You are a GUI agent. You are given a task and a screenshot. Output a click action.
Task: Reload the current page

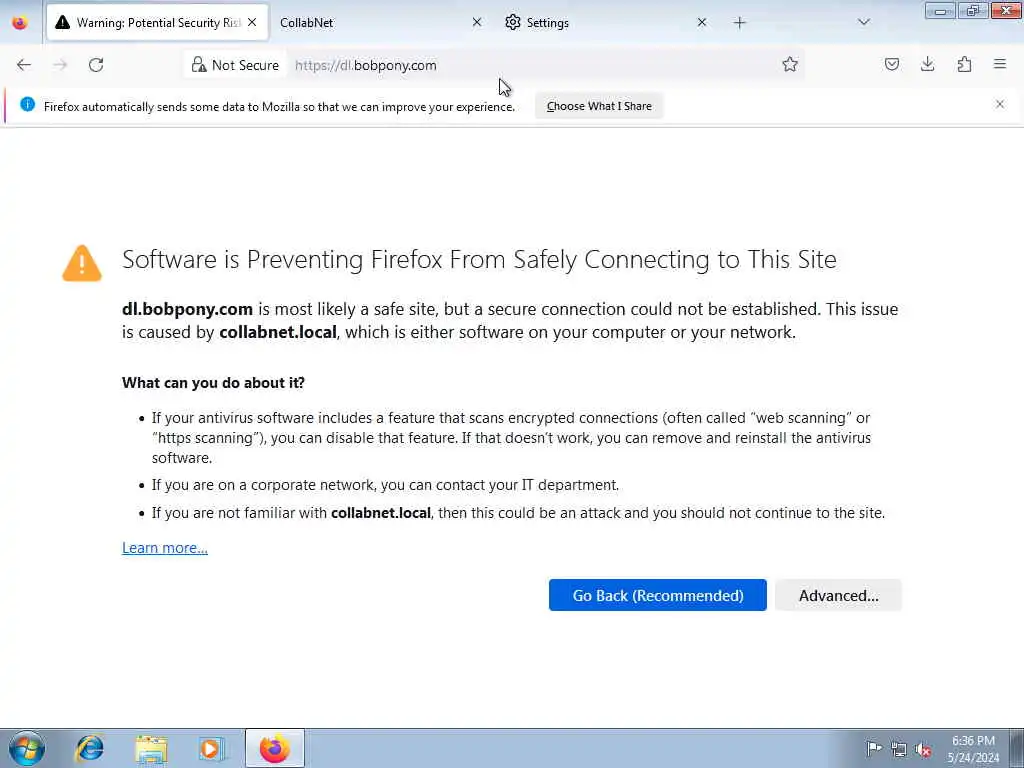tap(96, 65)
